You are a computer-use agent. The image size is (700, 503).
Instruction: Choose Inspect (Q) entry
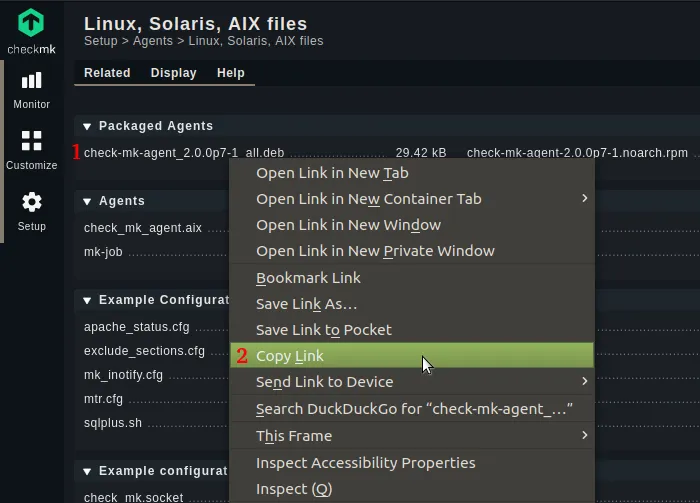point(412,489)
